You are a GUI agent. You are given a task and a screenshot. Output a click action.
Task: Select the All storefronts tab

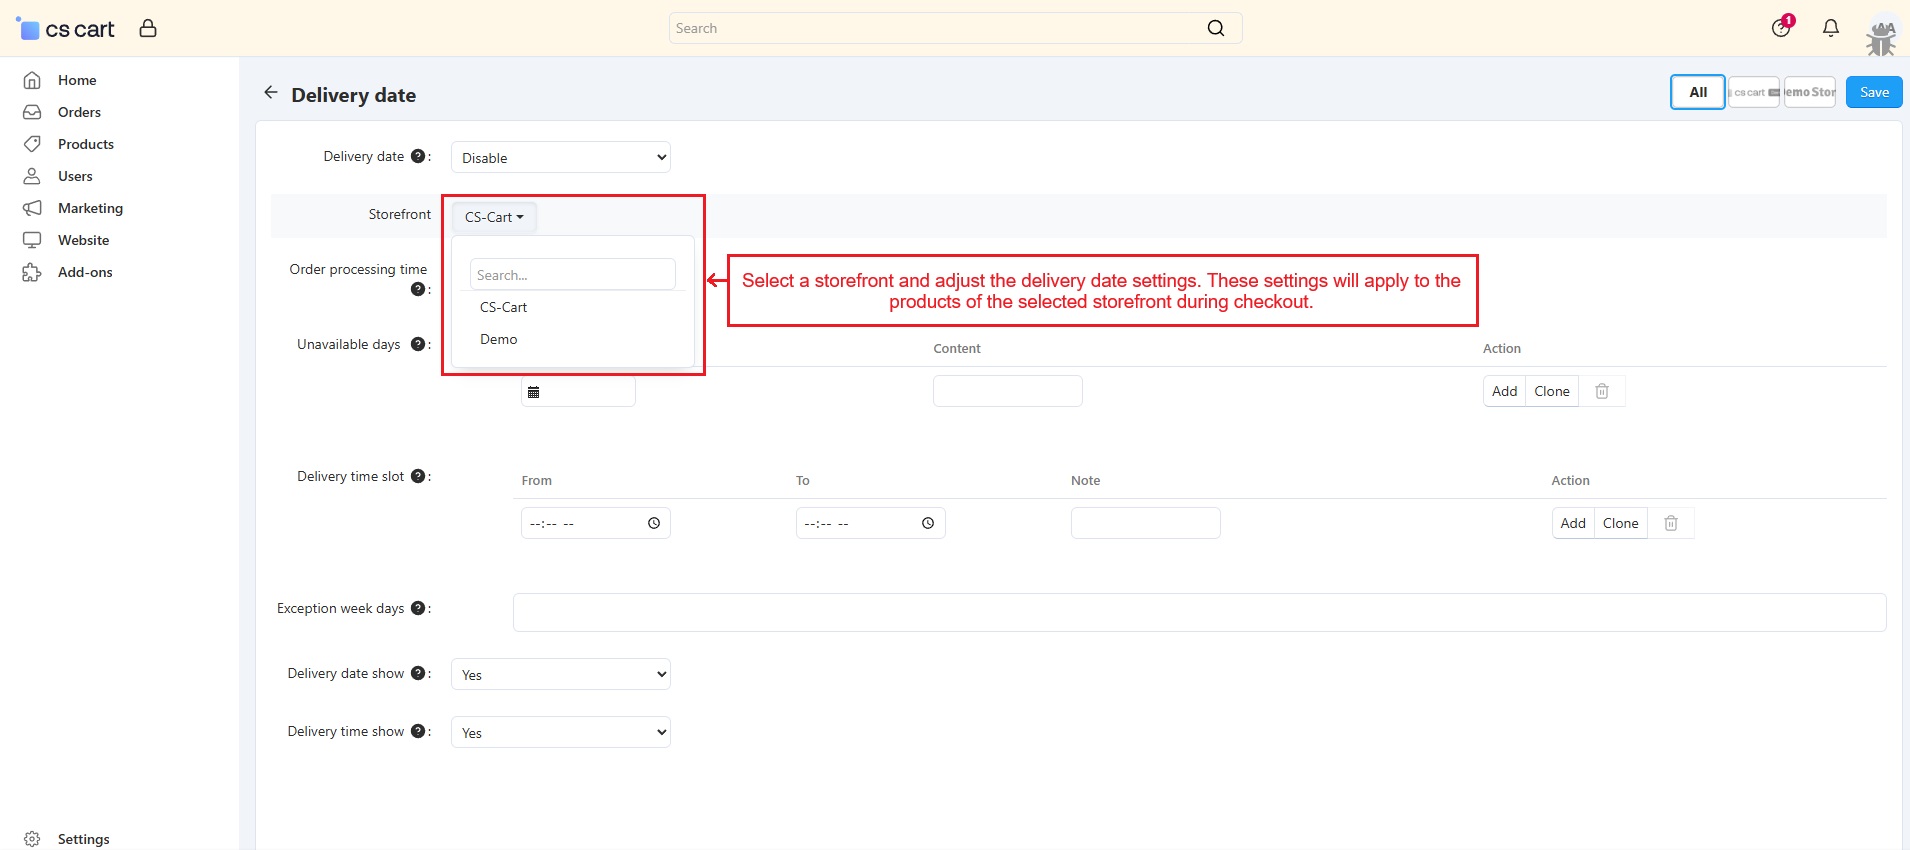(x=1697, y=92)
